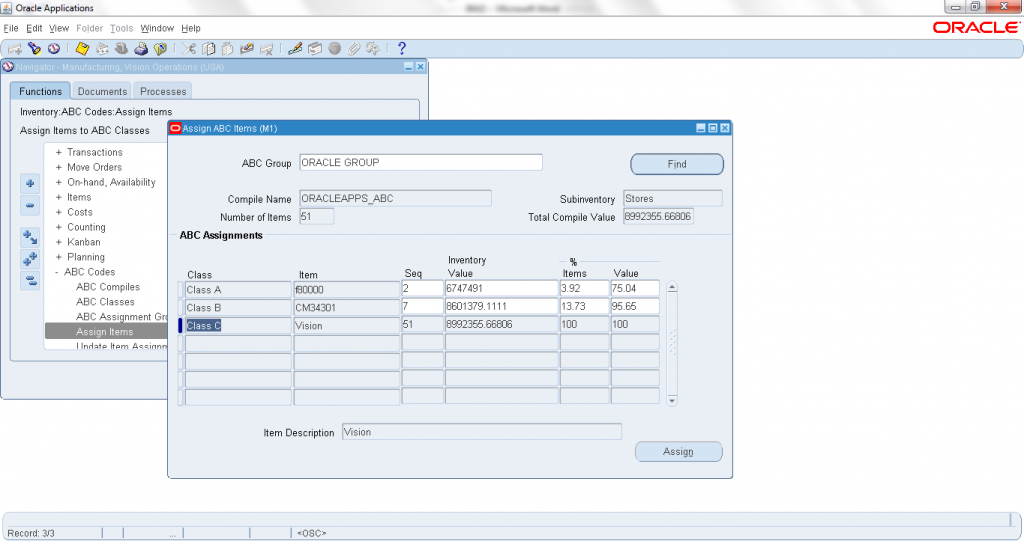Select ABC Compiles in the navigator tree
1024x544 pixels.
point(108,287)
